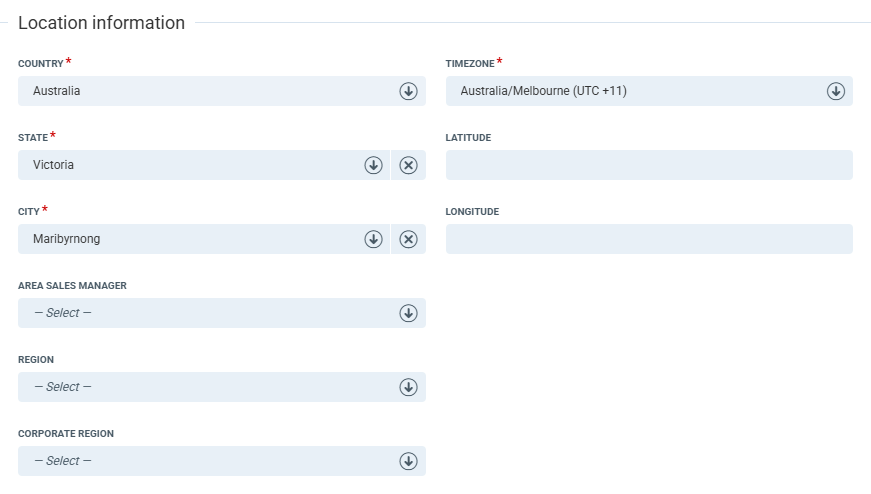
Task: Click the down-arrow icon in State field
Action: point(373,165)
